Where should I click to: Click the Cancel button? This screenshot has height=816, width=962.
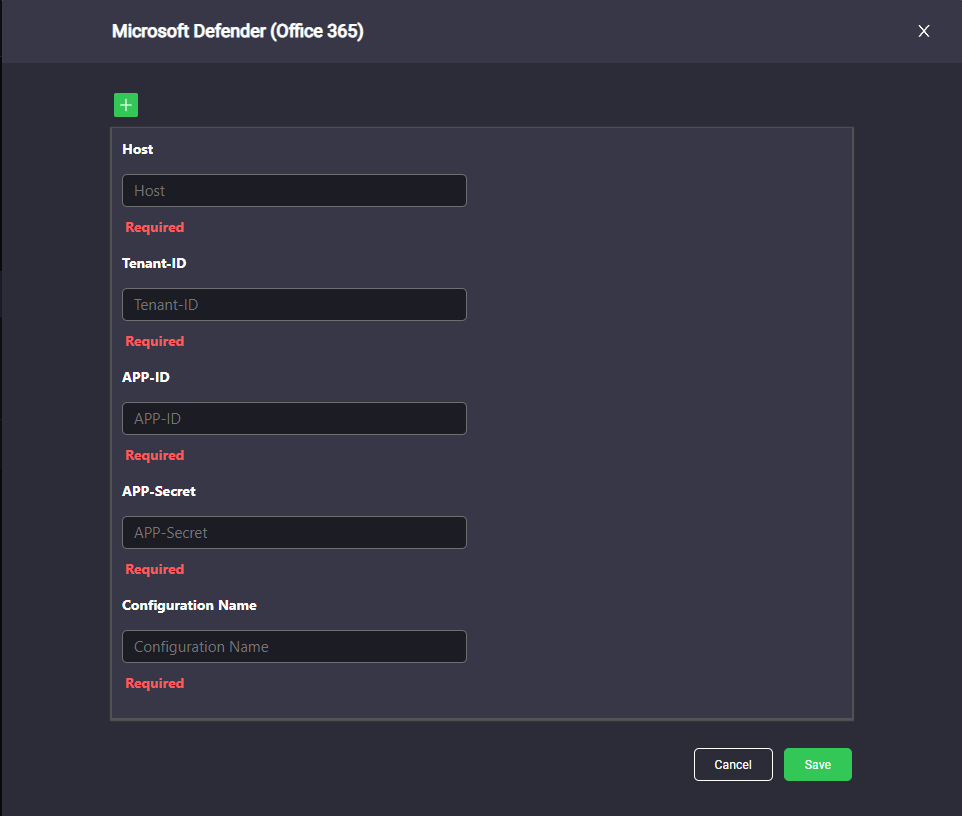733,764
